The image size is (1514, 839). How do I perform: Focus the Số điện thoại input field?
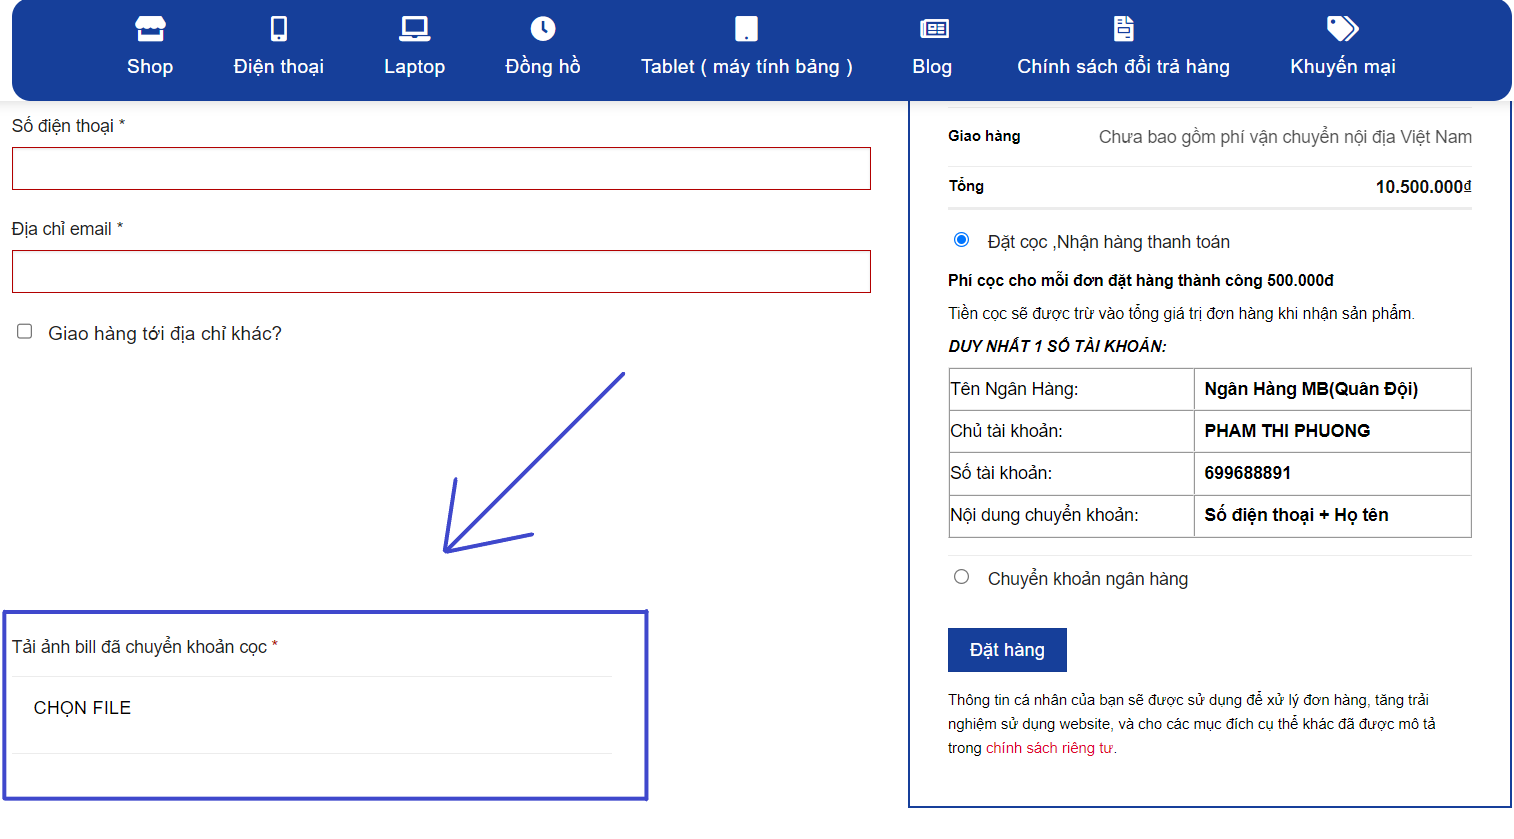coord(441,169)
